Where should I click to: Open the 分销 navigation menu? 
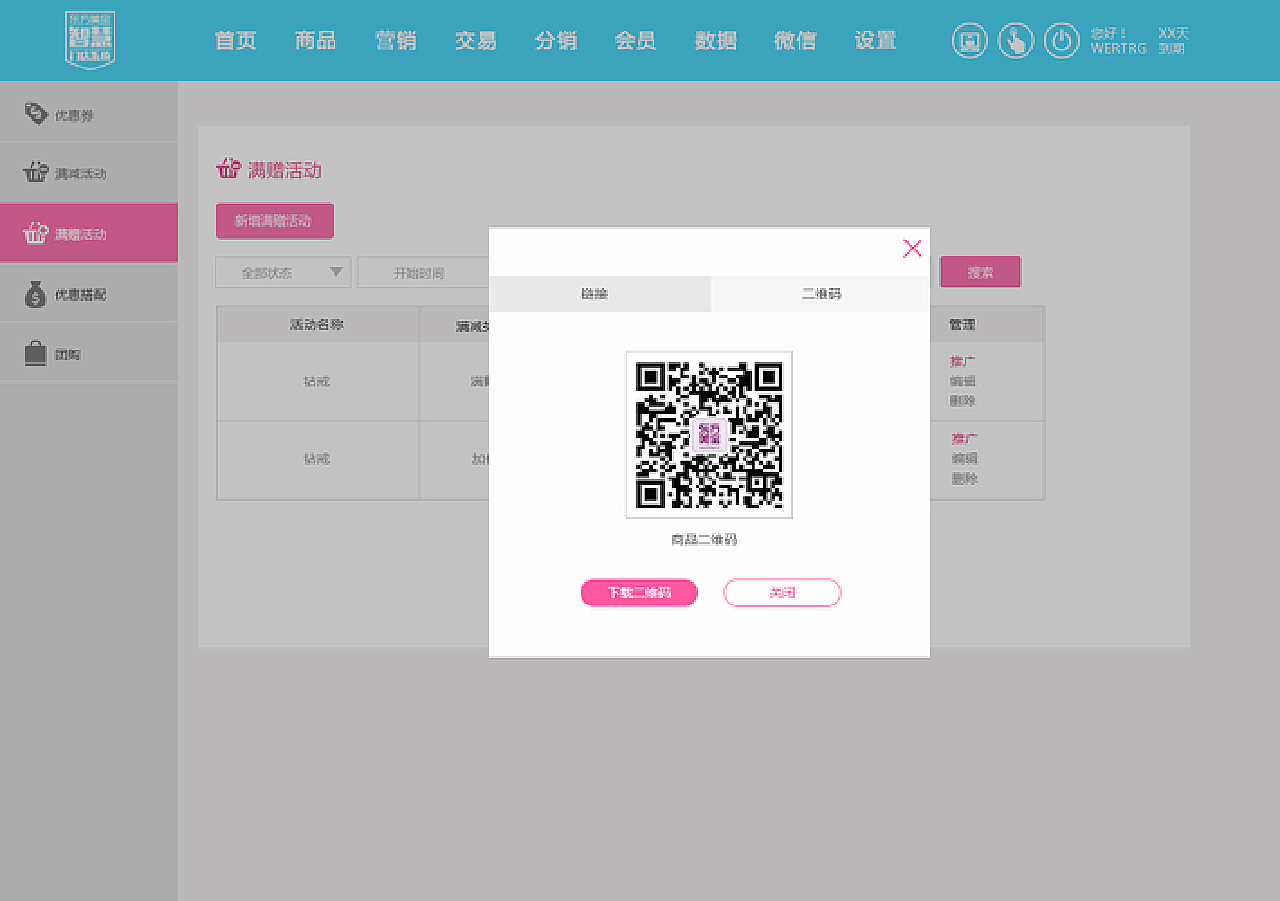click(x=556, y=40)
